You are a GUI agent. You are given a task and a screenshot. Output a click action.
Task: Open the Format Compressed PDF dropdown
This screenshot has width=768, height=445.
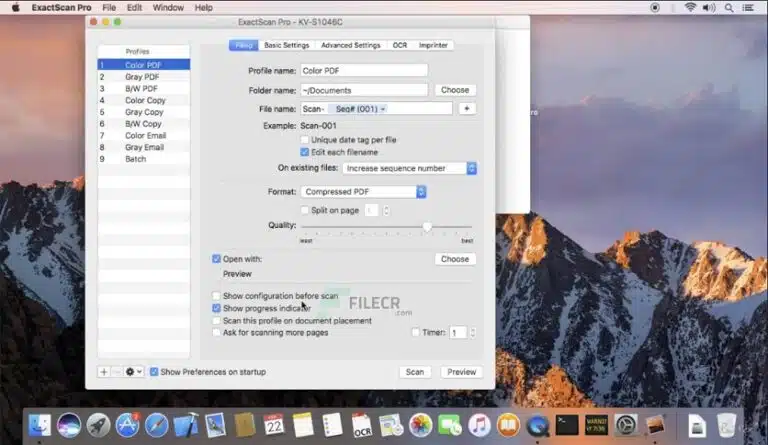[363, 191]
